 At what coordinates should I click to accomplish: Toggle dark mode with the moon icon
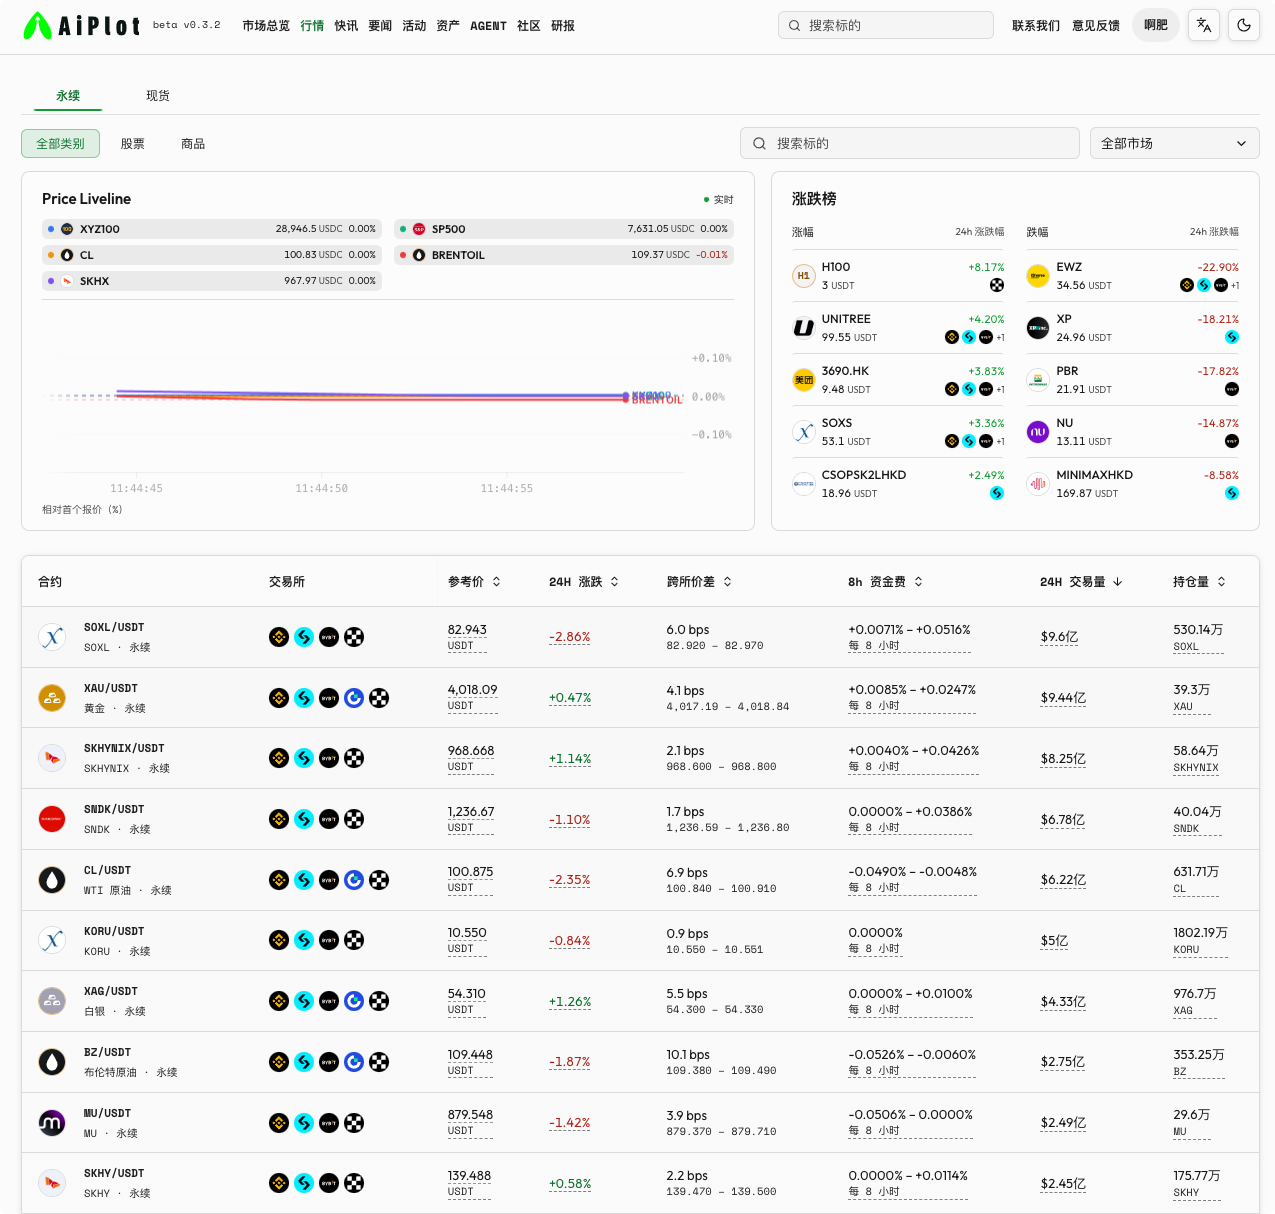pos(1244,25)
